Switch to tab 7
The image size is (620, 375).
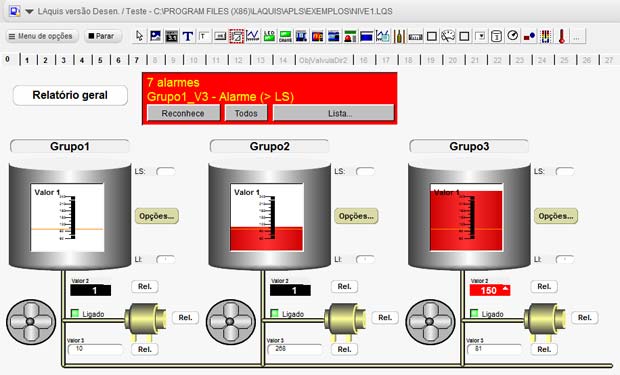[136, 60]
